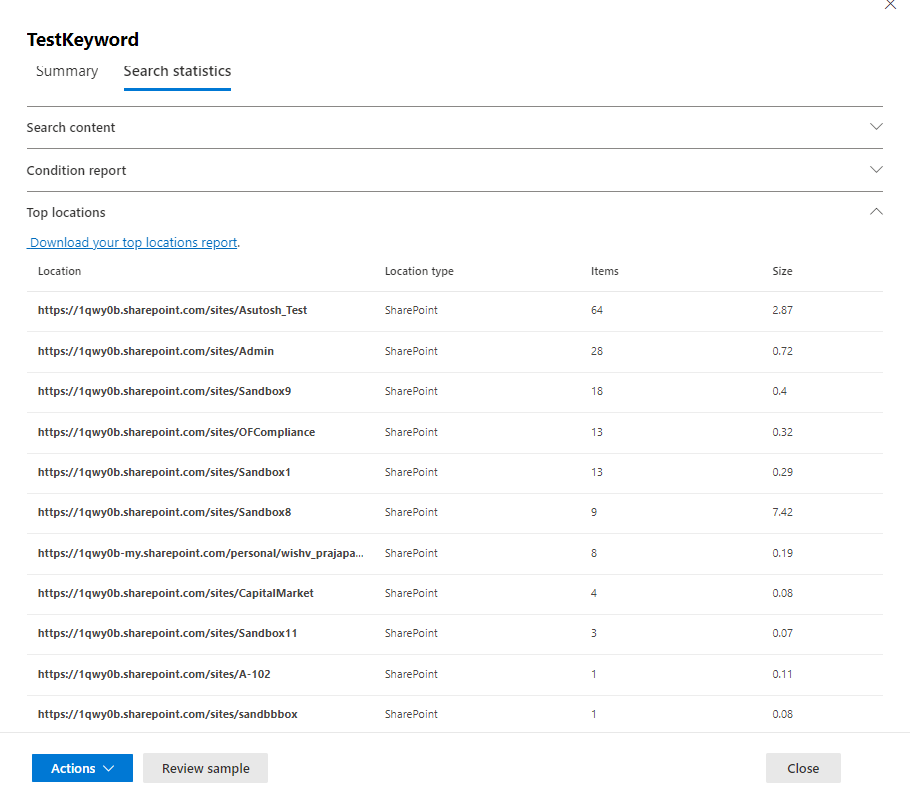The image size is (910, 795).
Task: Click the Size column header
Action: click(x=782, y=271)
